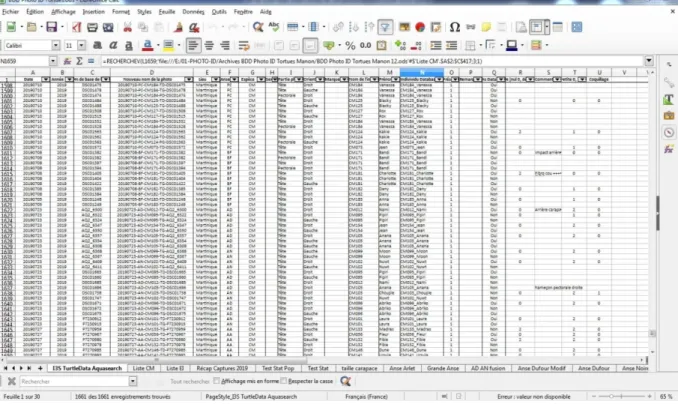Toggle Respecter la casse checkbox

pos(284,381)
